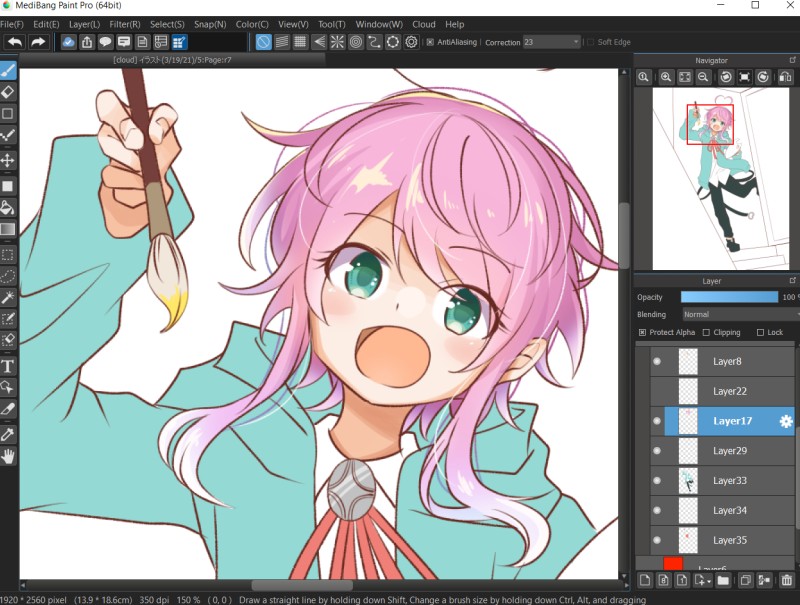Select the Select Eraser tool
This screenshot has height=605, width=800.
point(8,340)
